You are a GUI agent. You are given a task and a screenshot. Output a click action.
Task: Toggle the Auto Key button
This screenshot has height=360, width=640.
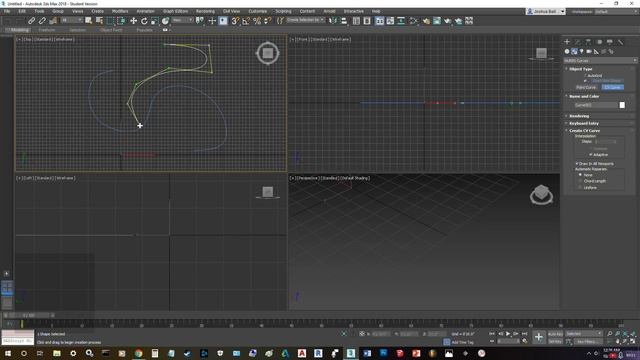555,334
